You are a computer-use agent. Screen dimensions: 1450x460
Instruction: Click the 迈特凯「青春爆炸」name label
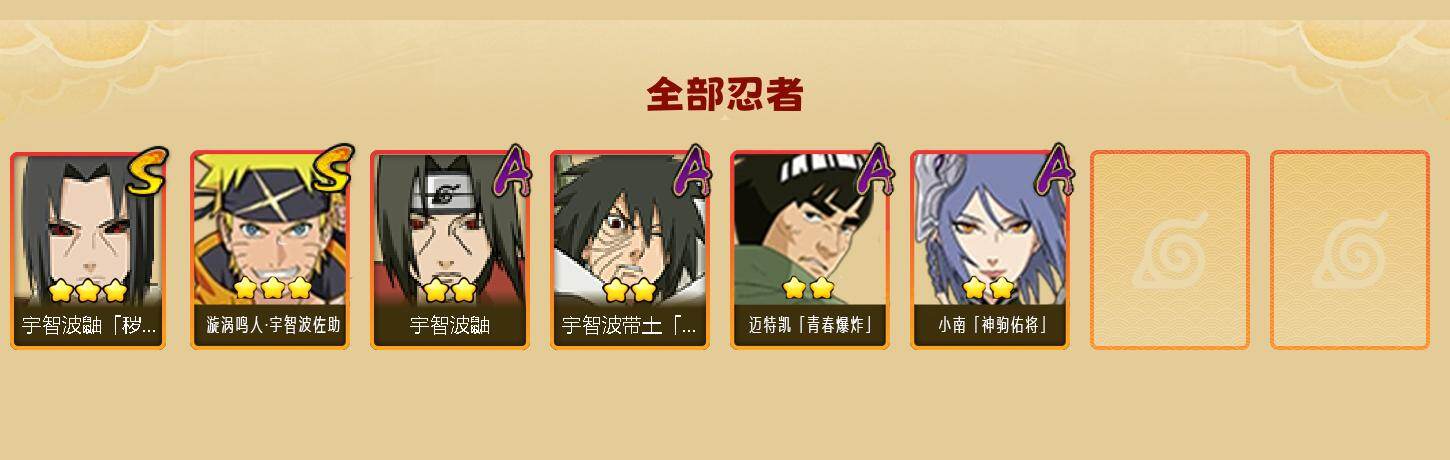pyautogui.click(x=810, y=325)
